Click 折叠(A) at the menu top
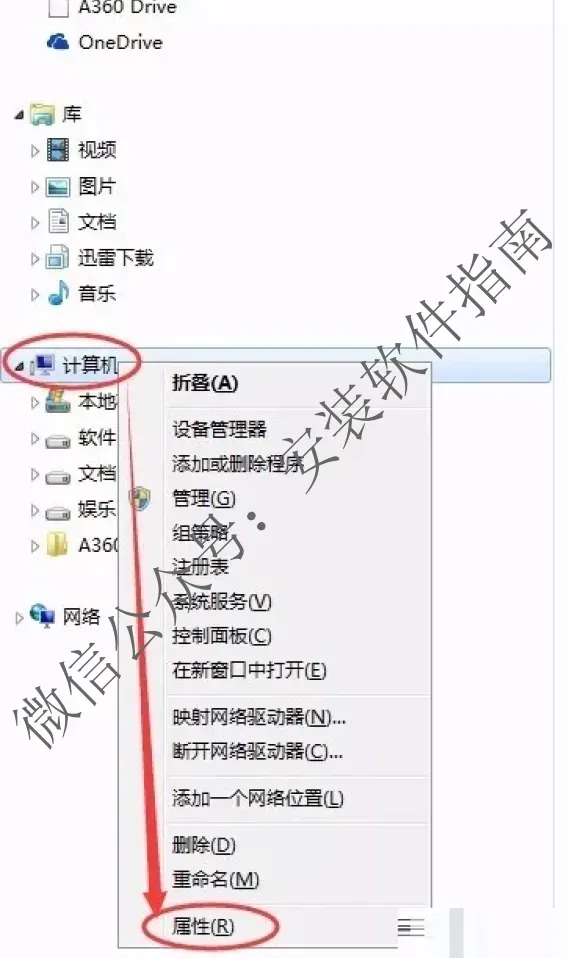This screenshot has height=958, width=567. tap(205, 383)
